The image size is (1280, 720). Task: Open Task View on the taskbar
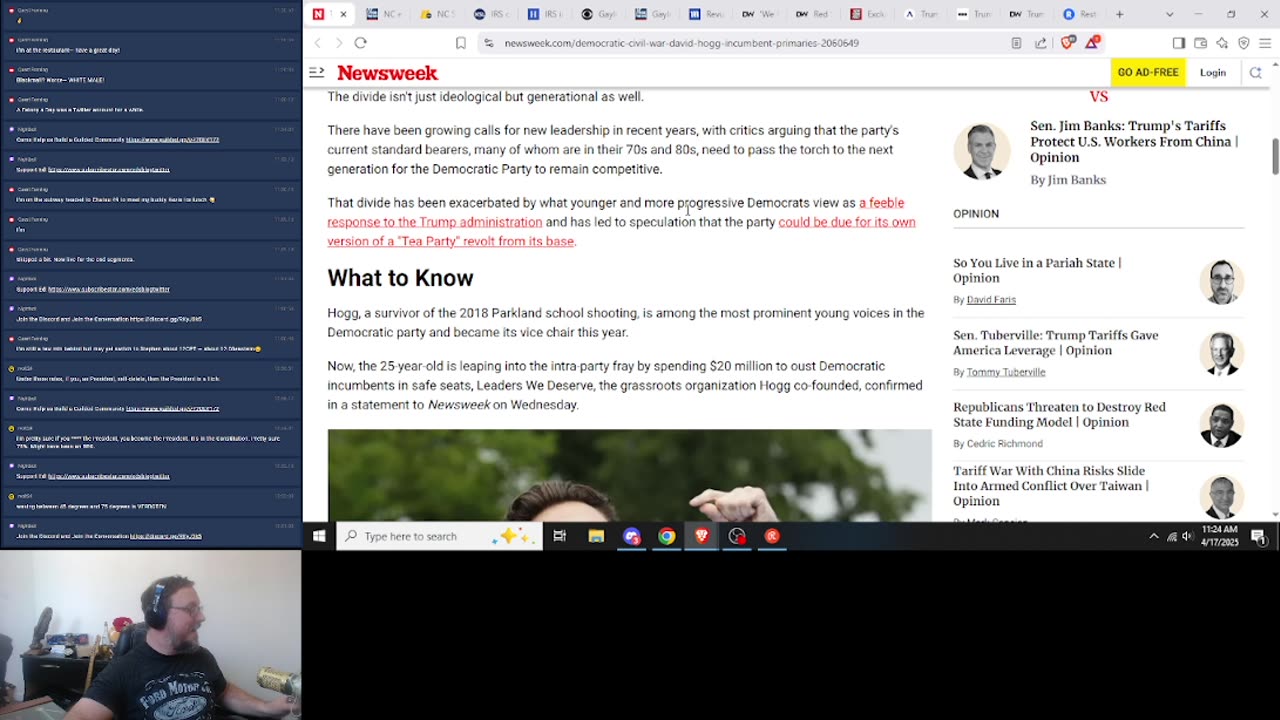(x=560, y=536)
